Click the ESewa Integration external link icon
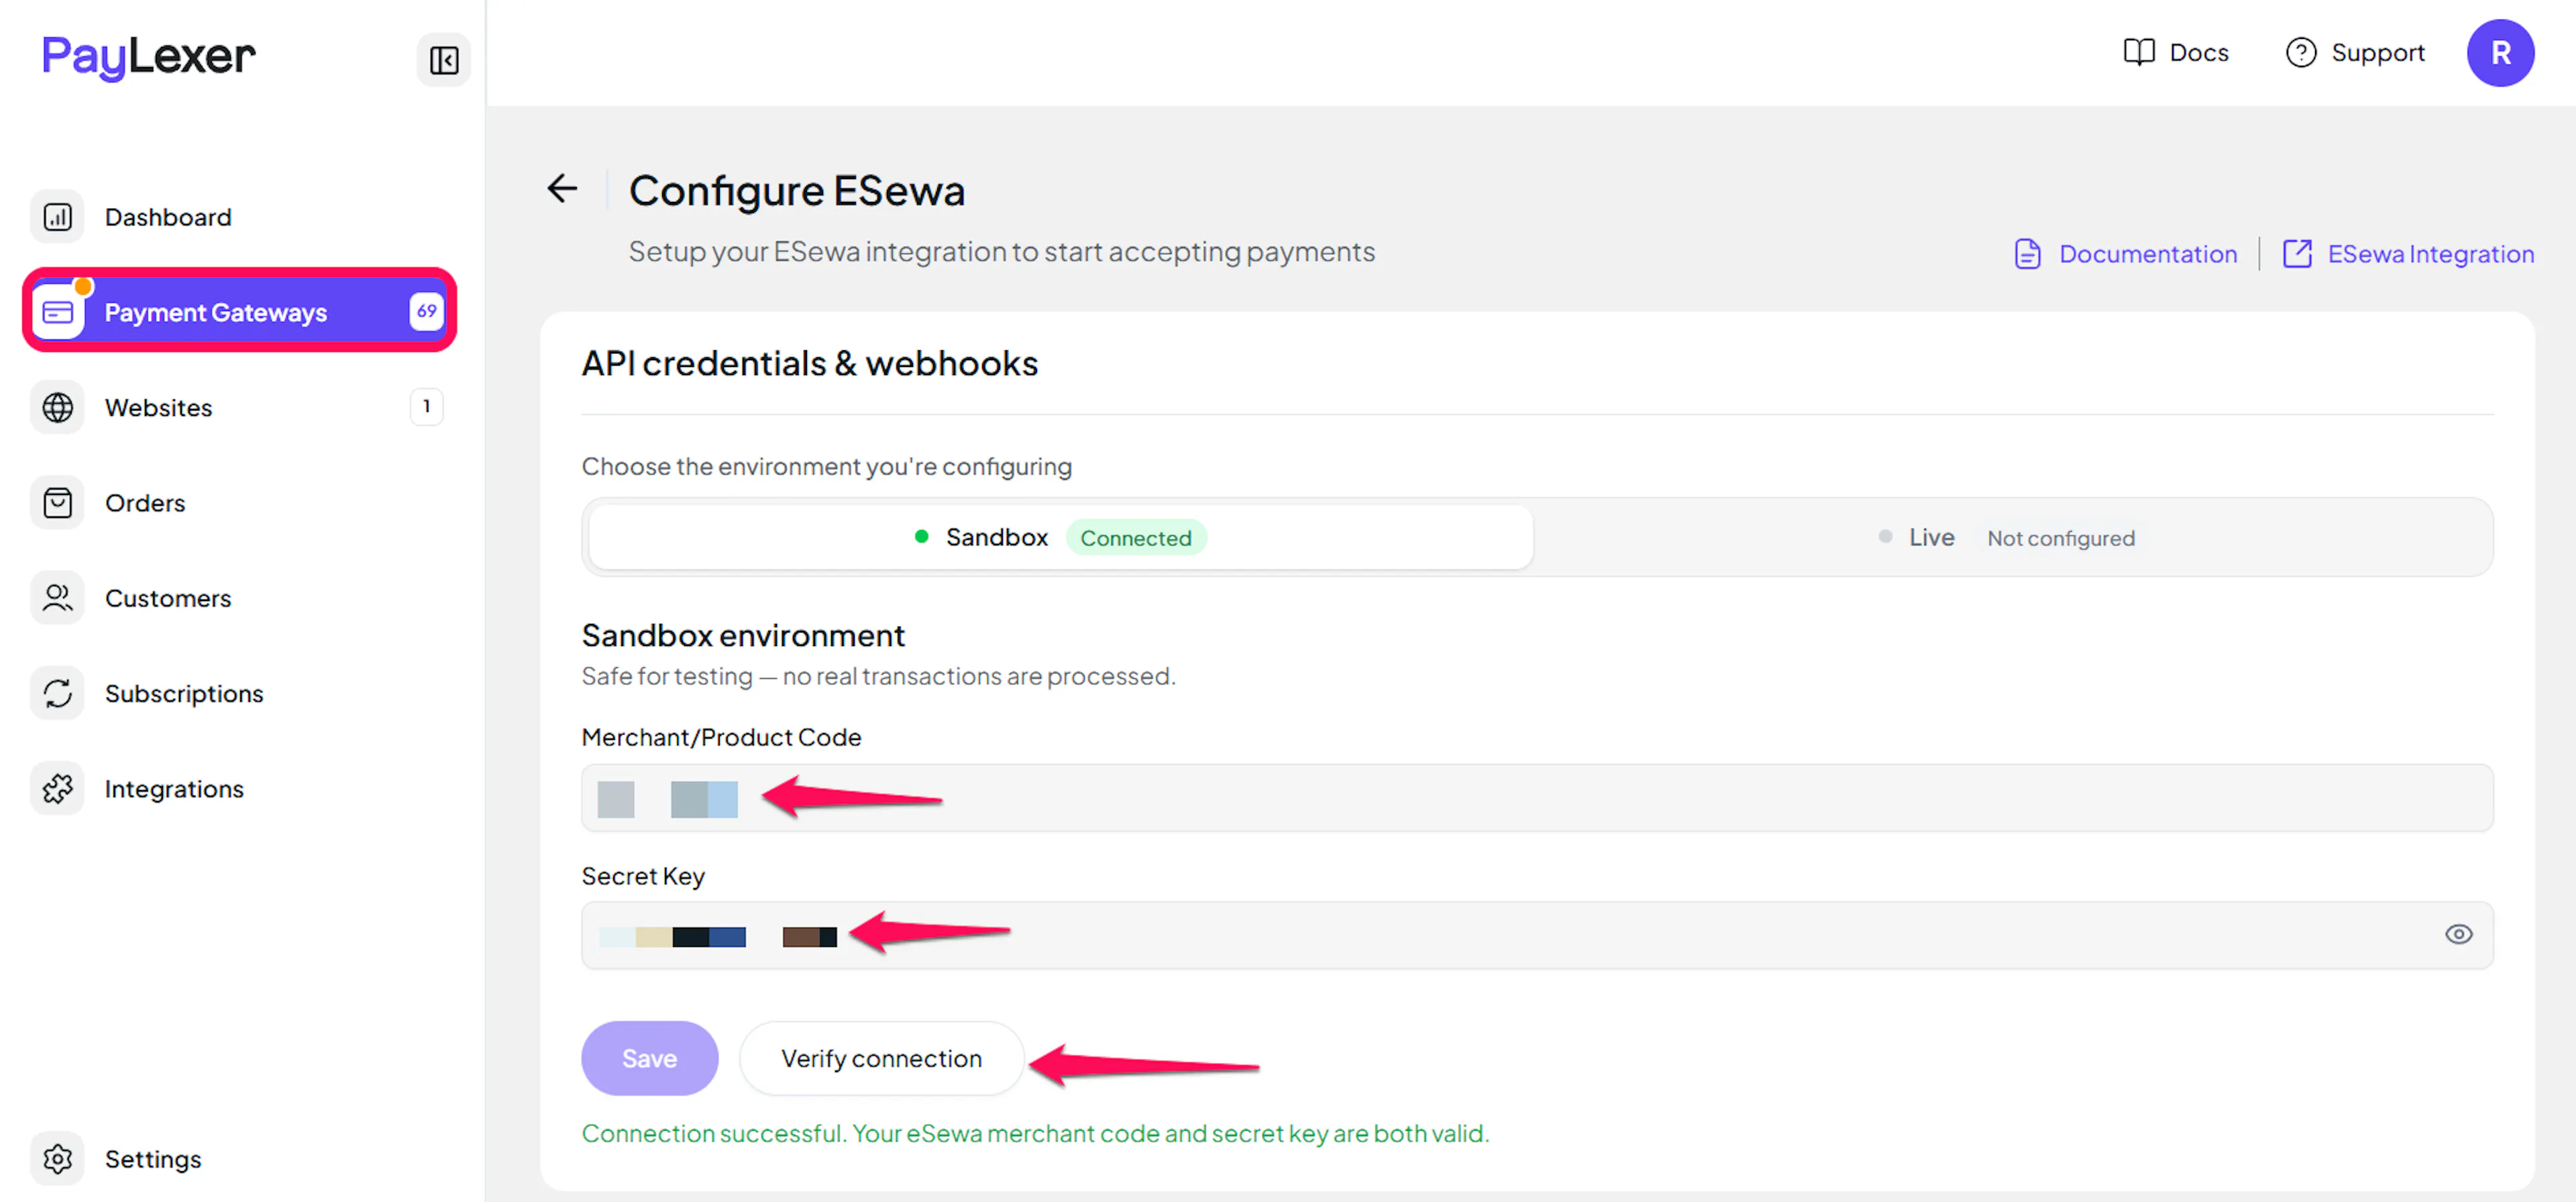Image resolution: width=2576 pixels, height=1202 pixels. 2297,254
